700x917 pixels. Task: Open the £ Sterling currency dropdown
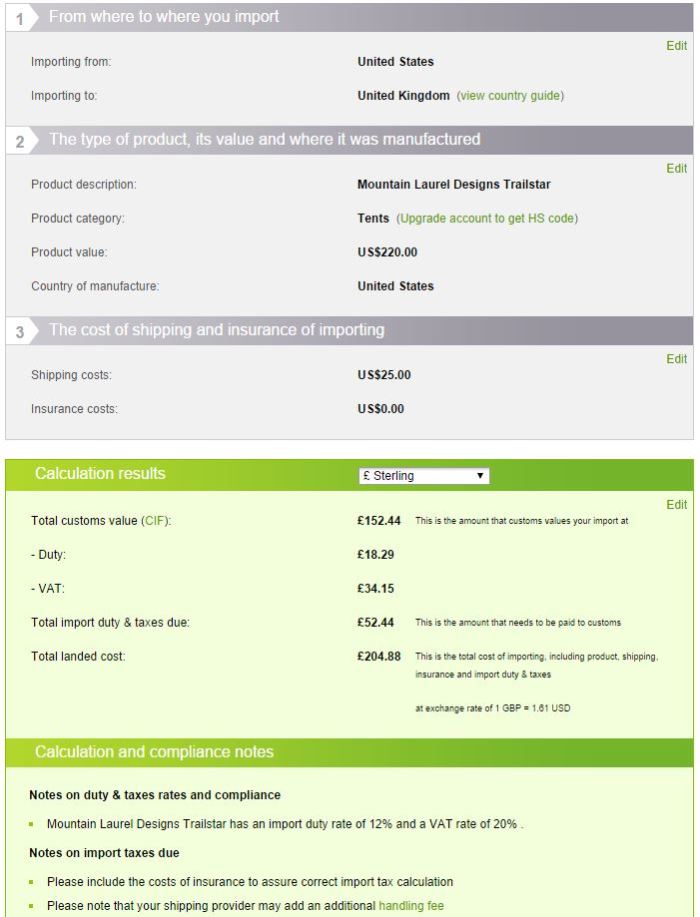pyautogui.click(x=425, y=475)
